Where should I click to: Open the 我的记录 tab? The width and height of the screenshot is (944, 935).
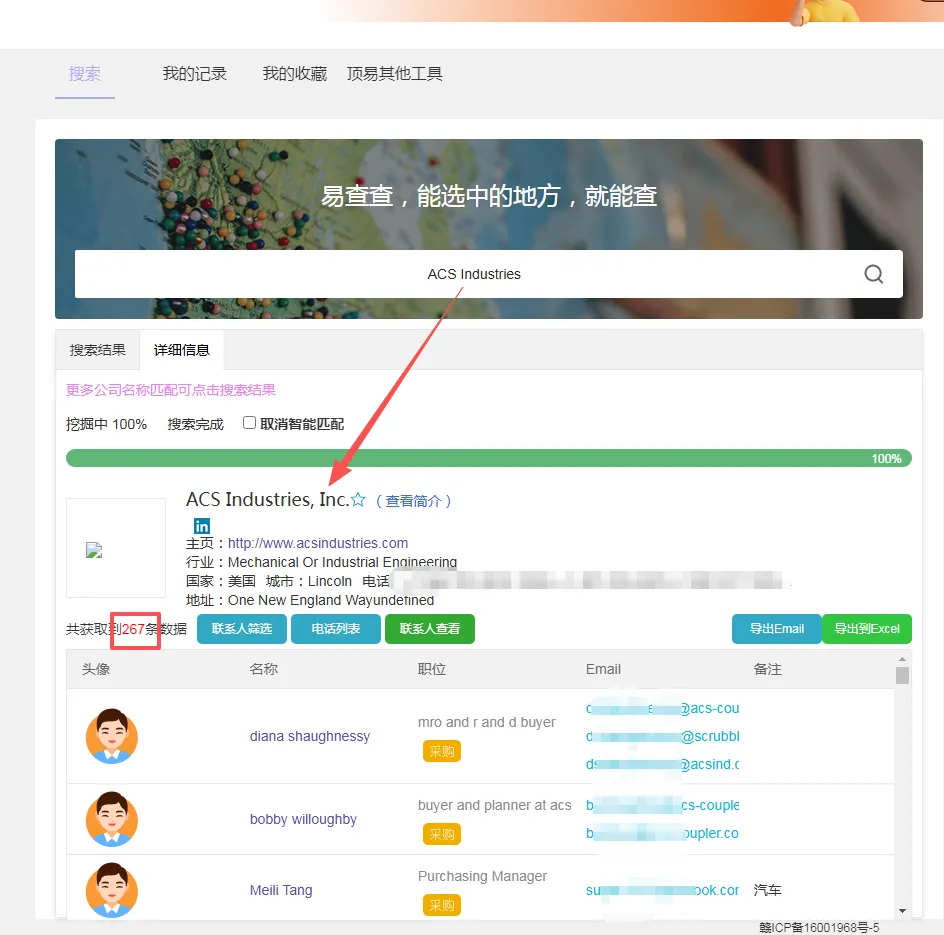194,73
